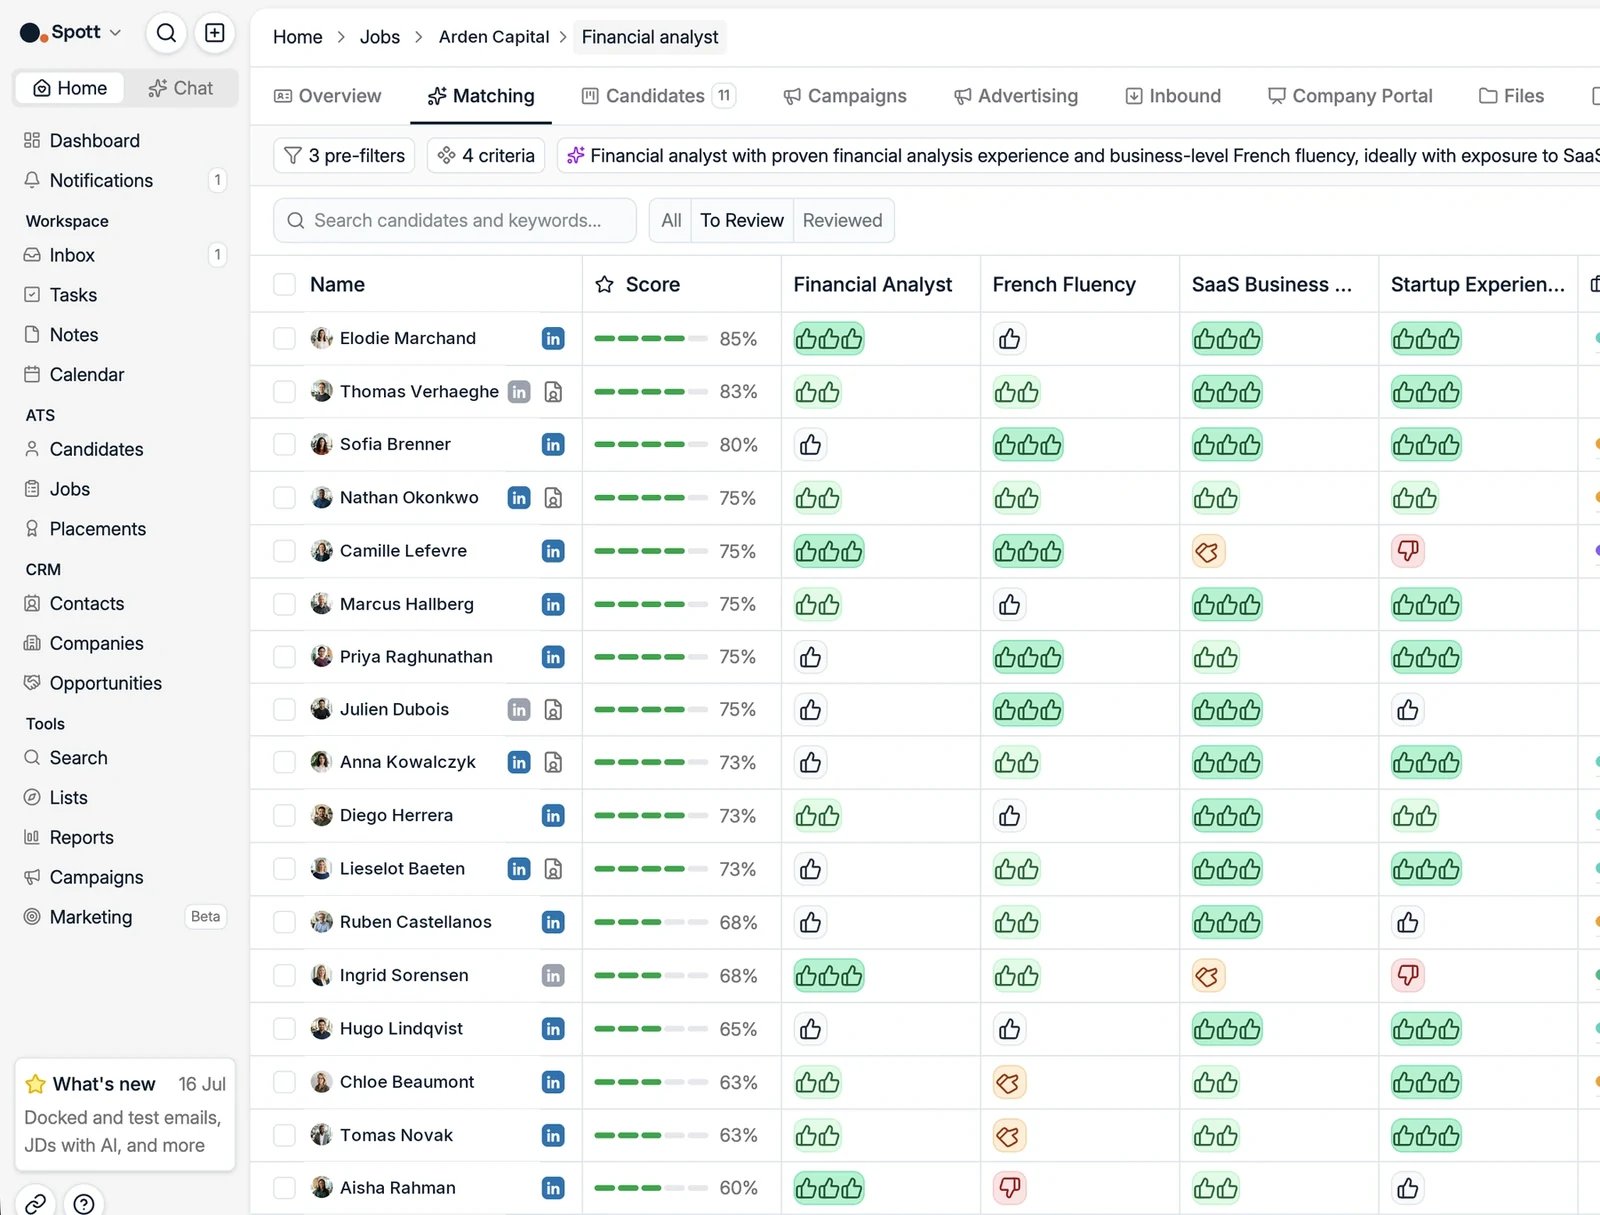The height and width of the screenshot is (1215, 1600).
Task: Click the plus create-new icon button
Action: (215, 33)
